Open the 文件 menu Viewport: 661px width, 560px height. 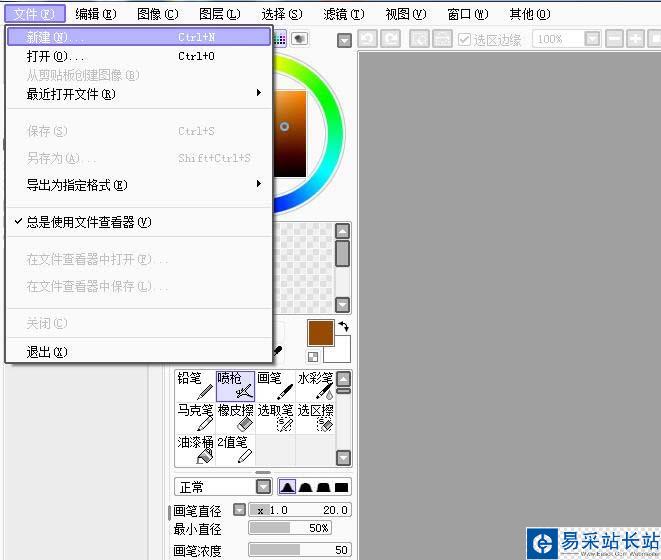[35, 14]
